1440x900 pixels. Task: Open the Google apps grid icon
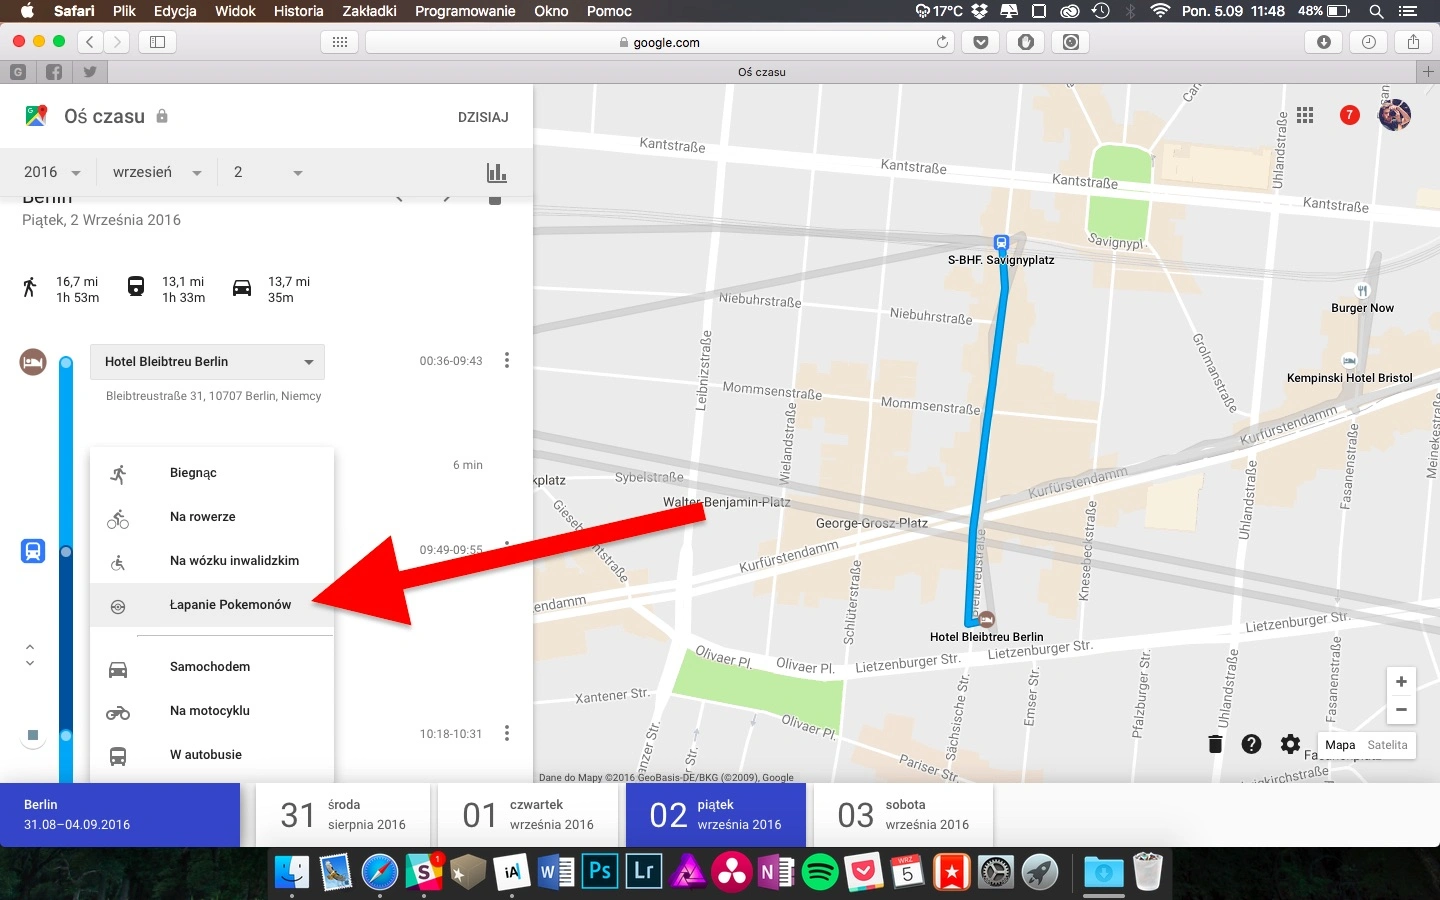tap(1305, 115)
